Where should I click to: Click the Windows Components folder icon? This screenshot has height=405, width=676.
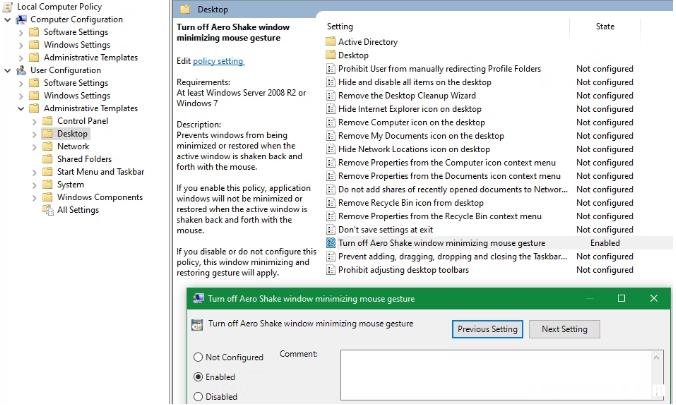click(47, 197)
